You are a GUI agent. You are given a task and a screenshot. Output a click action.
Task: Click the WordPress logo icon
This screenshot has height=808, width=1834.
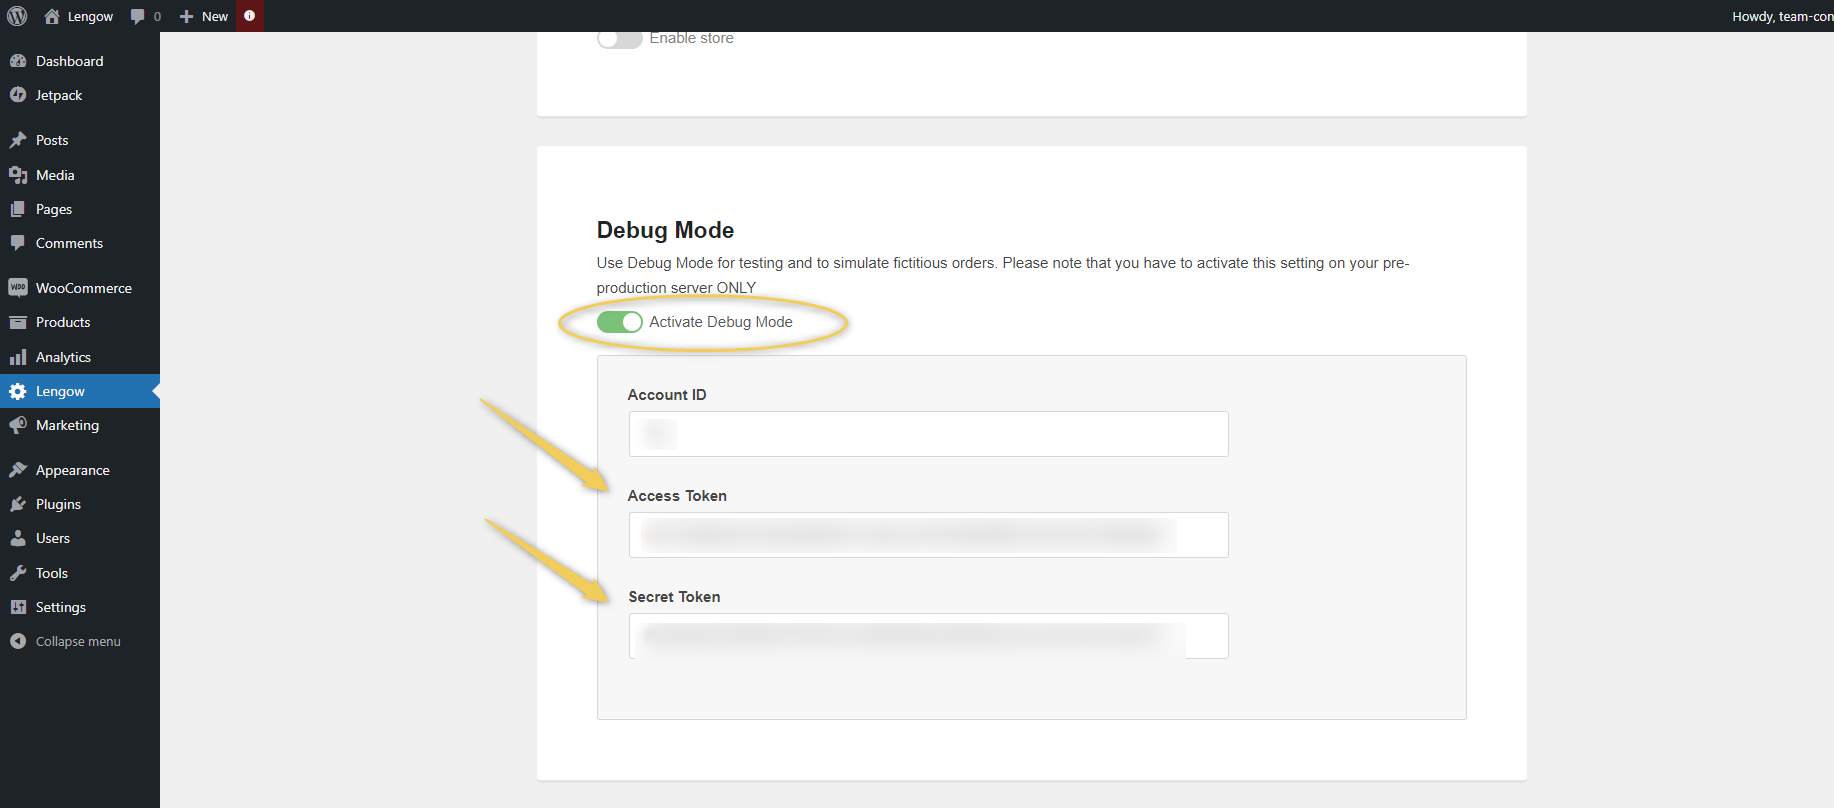(x=17, y=16)
